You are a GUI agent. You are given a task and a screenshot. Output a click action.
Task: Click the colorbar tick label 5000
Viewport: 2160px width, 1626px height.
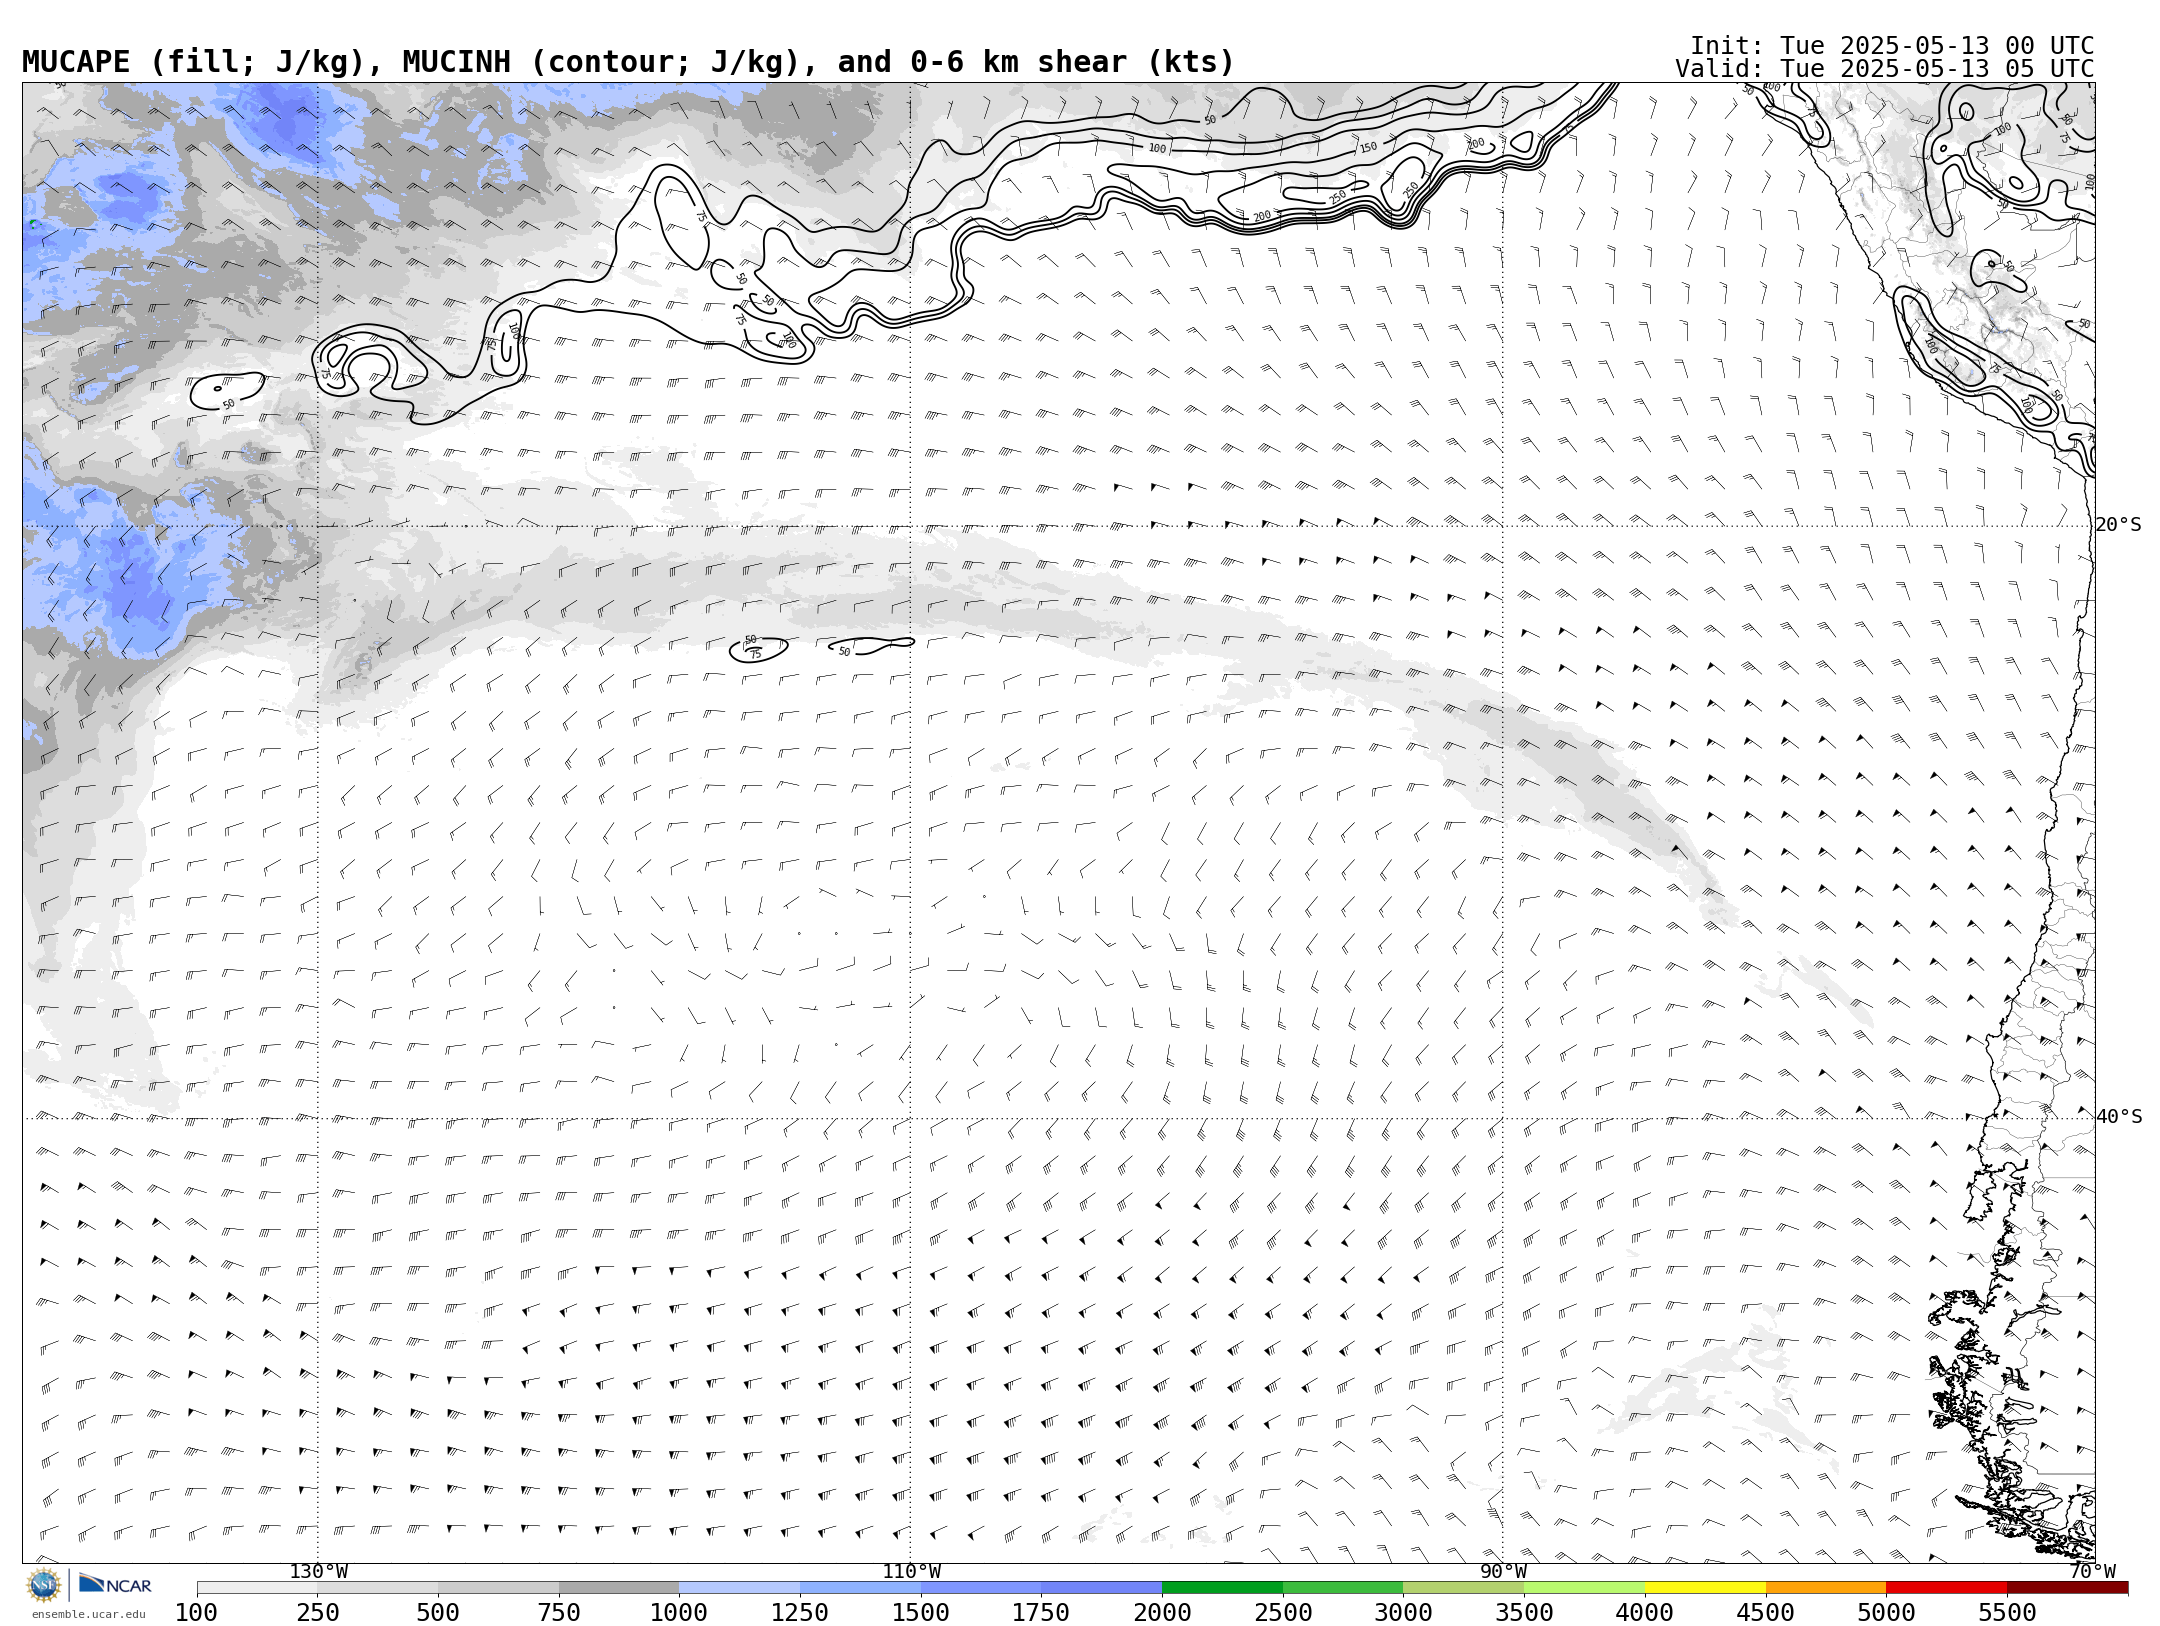point(1886,1613)
